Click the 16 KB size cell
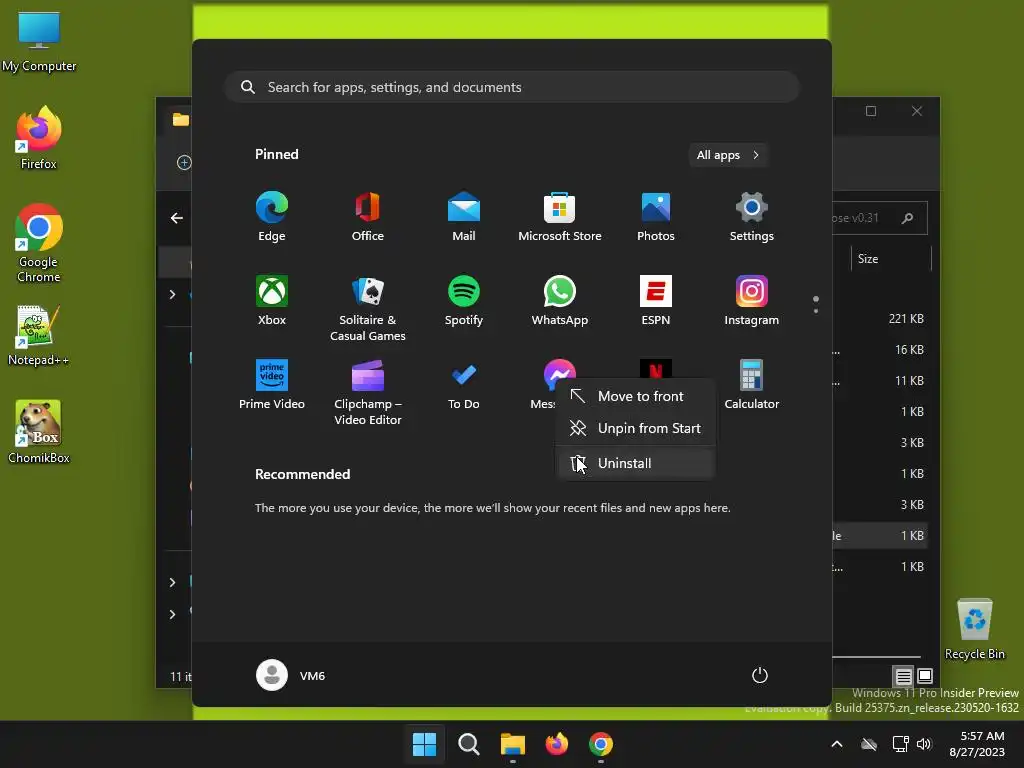 [909, 349]
